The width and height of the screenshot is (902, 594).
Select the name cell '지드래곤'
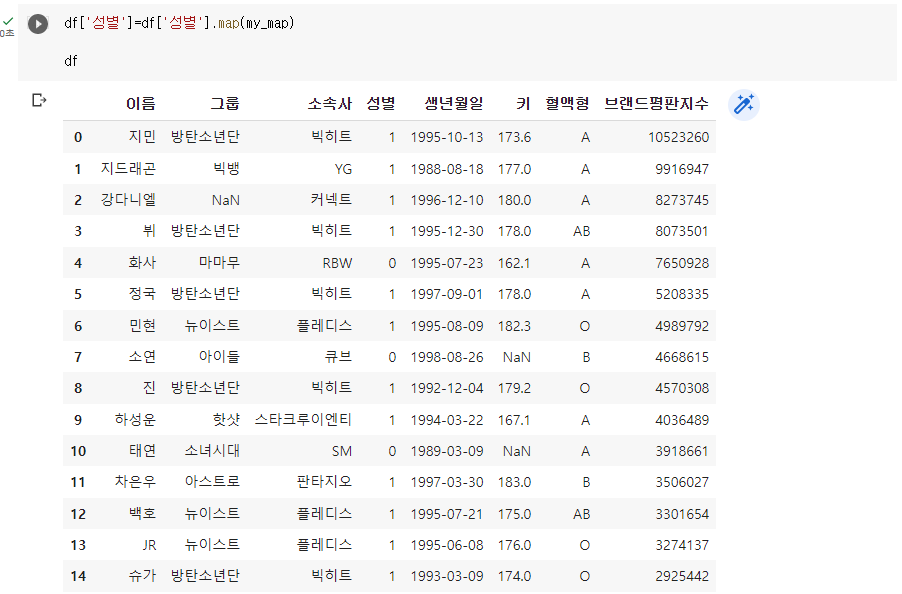pyautogui.click(x=128, y=168)
